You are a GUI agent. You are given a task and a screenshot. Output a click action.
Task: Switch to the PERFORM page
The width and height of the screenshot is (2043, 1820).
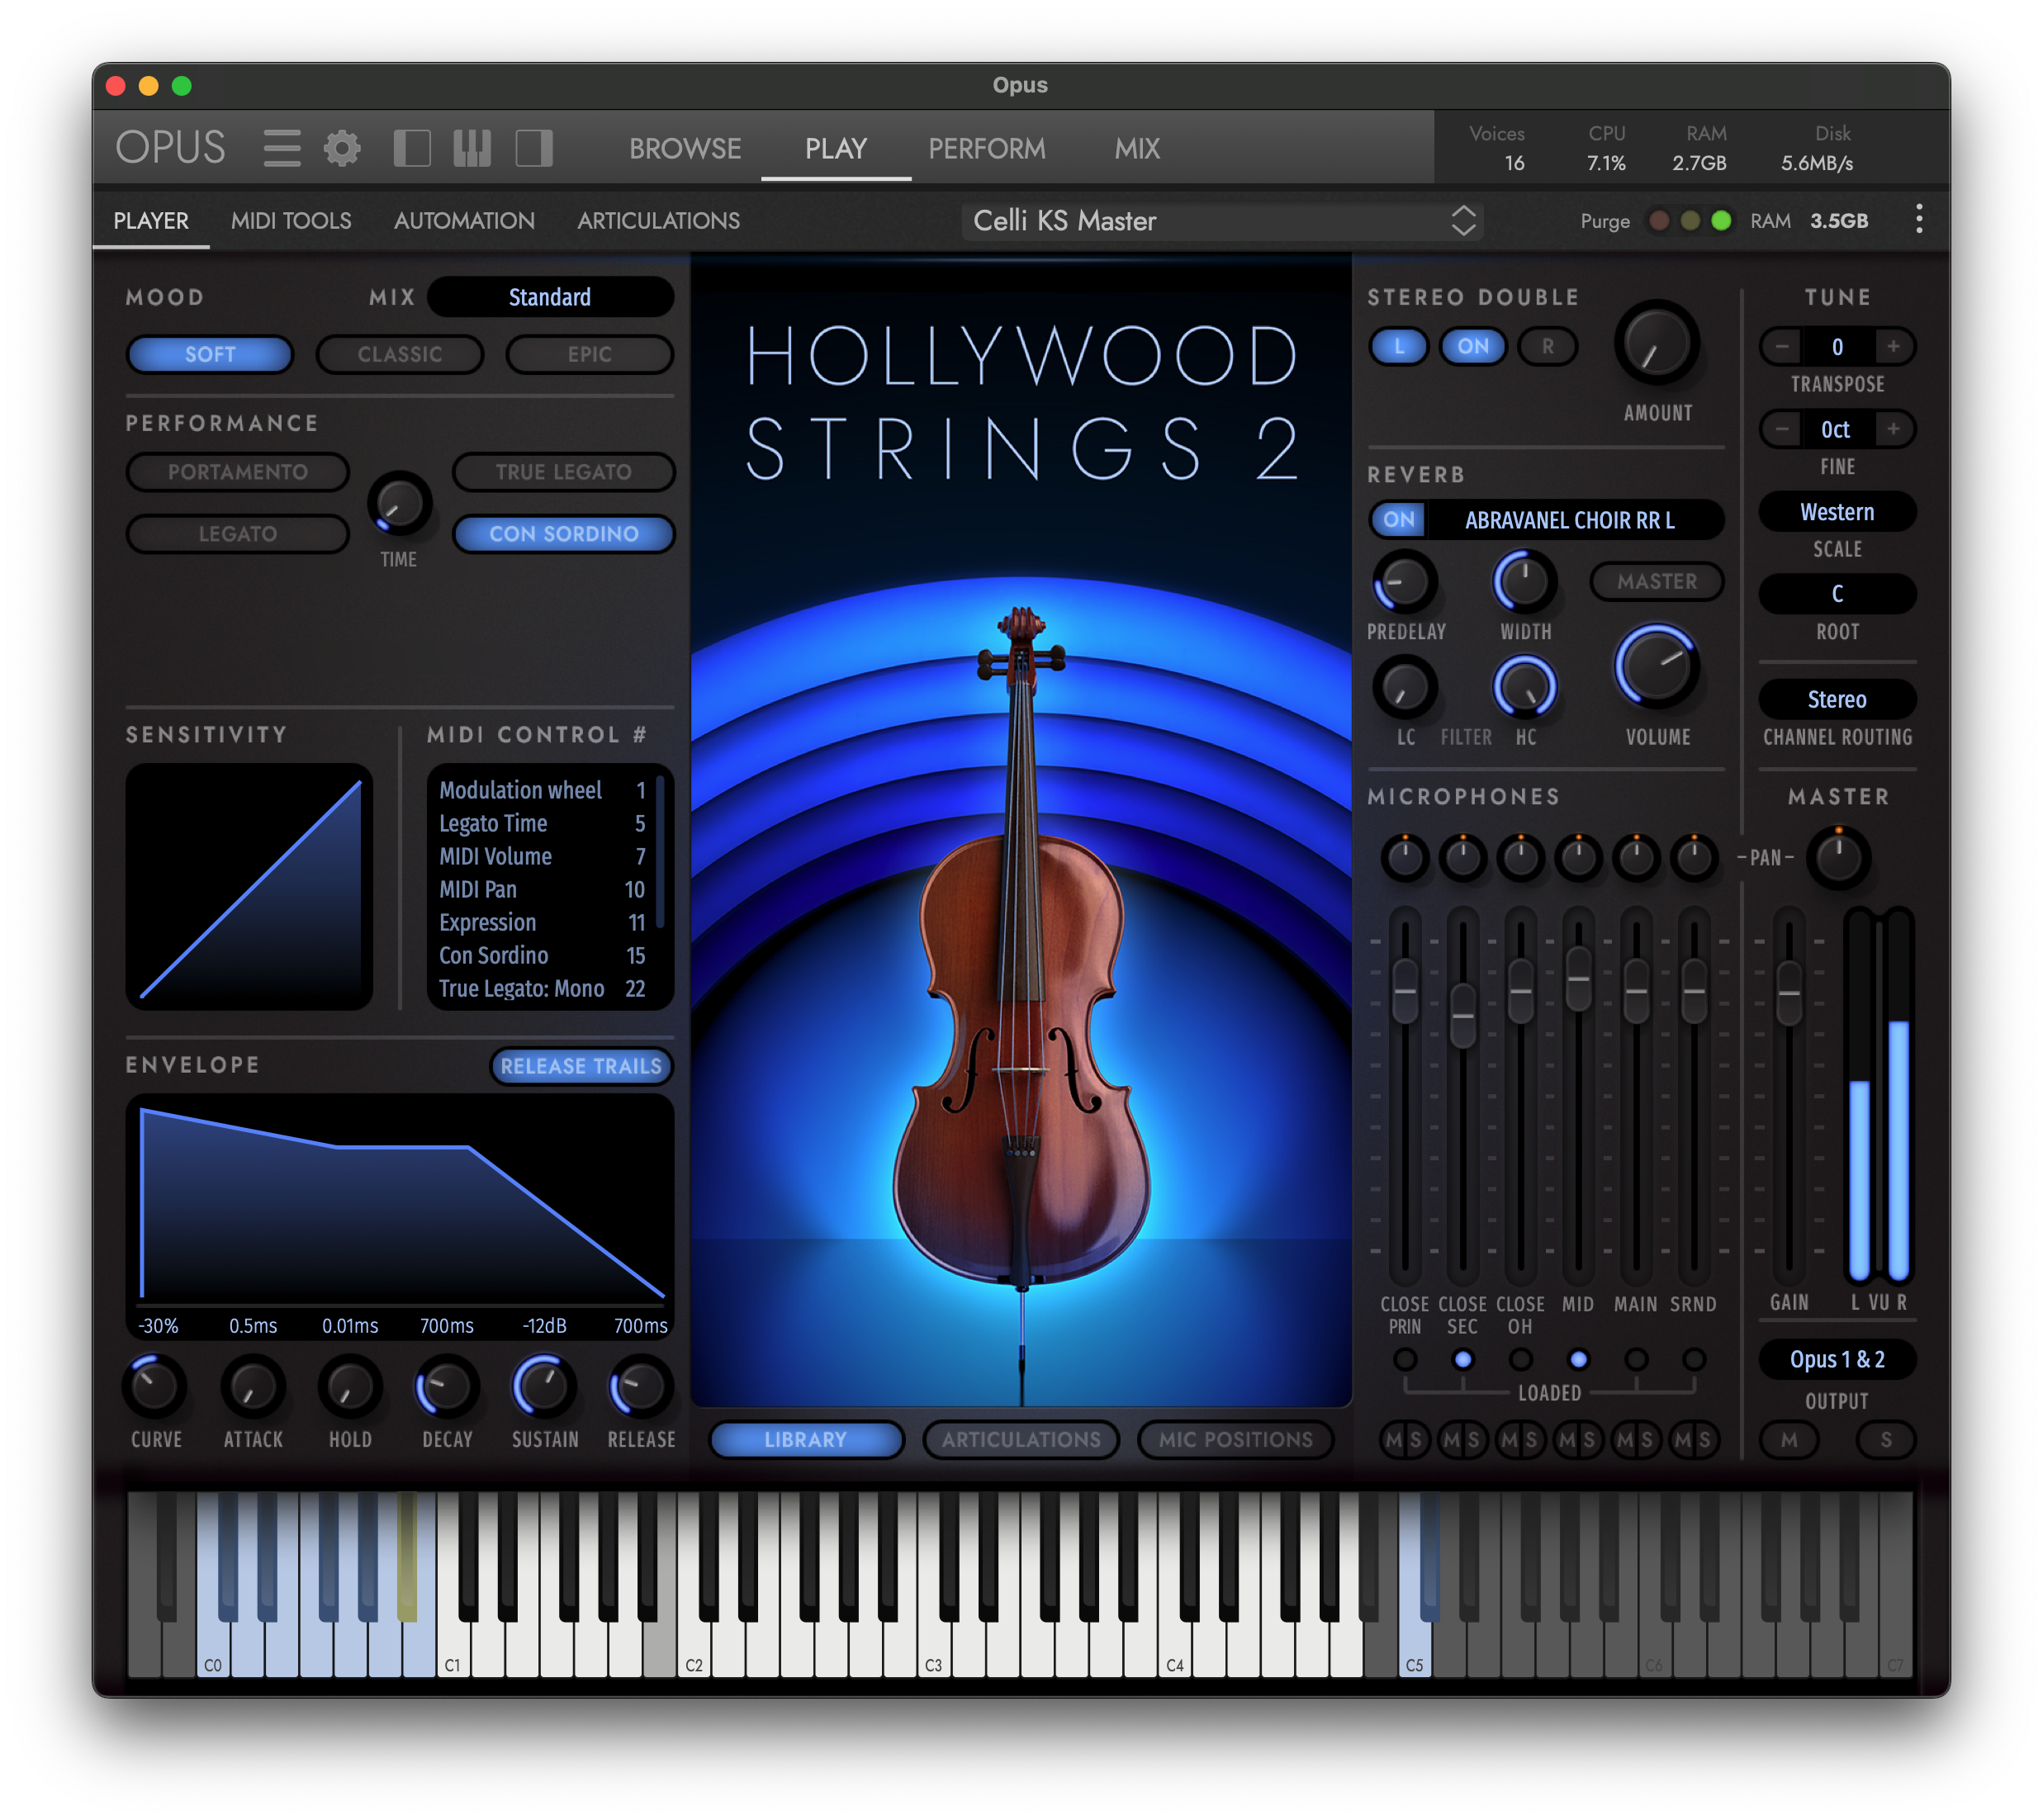pyautogui.click(x=987, y=148)
